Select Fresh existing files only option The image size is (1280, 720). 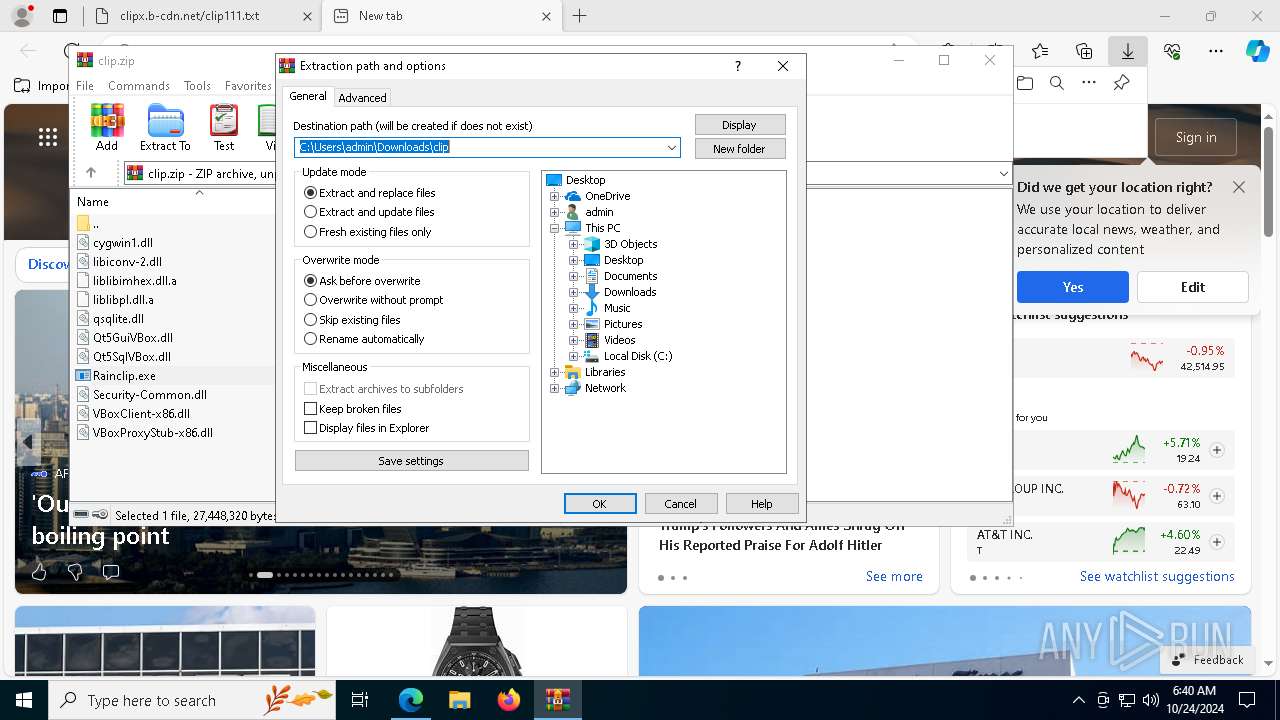pyautogui.click(x=368, y=232)
